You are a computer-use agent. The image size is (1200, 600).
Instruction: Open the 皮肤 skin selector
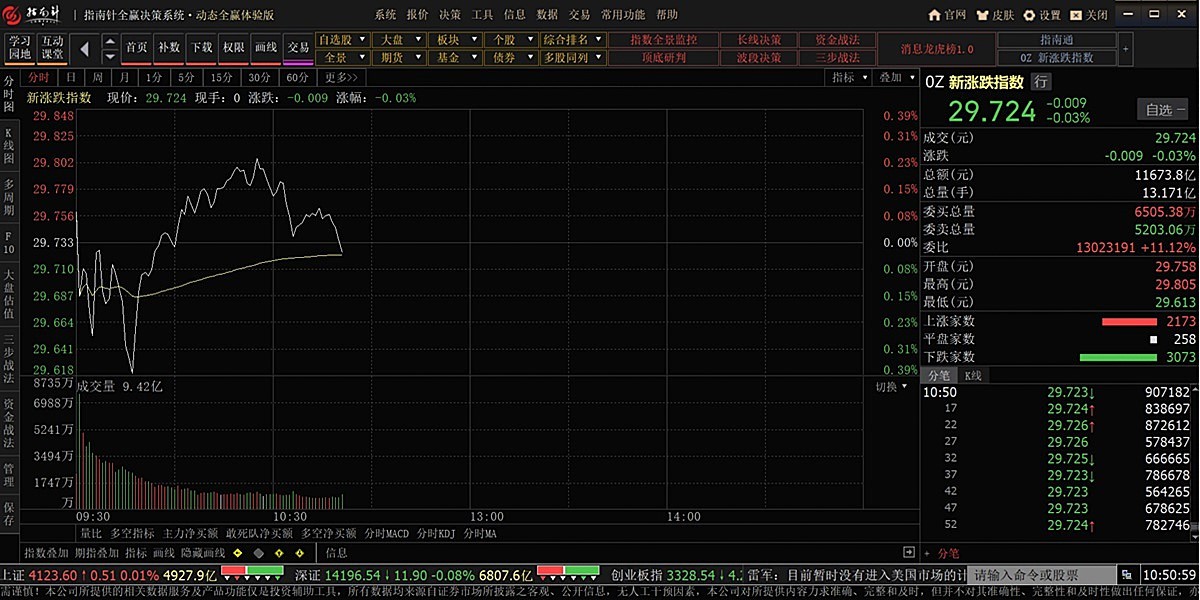(995, 15)
